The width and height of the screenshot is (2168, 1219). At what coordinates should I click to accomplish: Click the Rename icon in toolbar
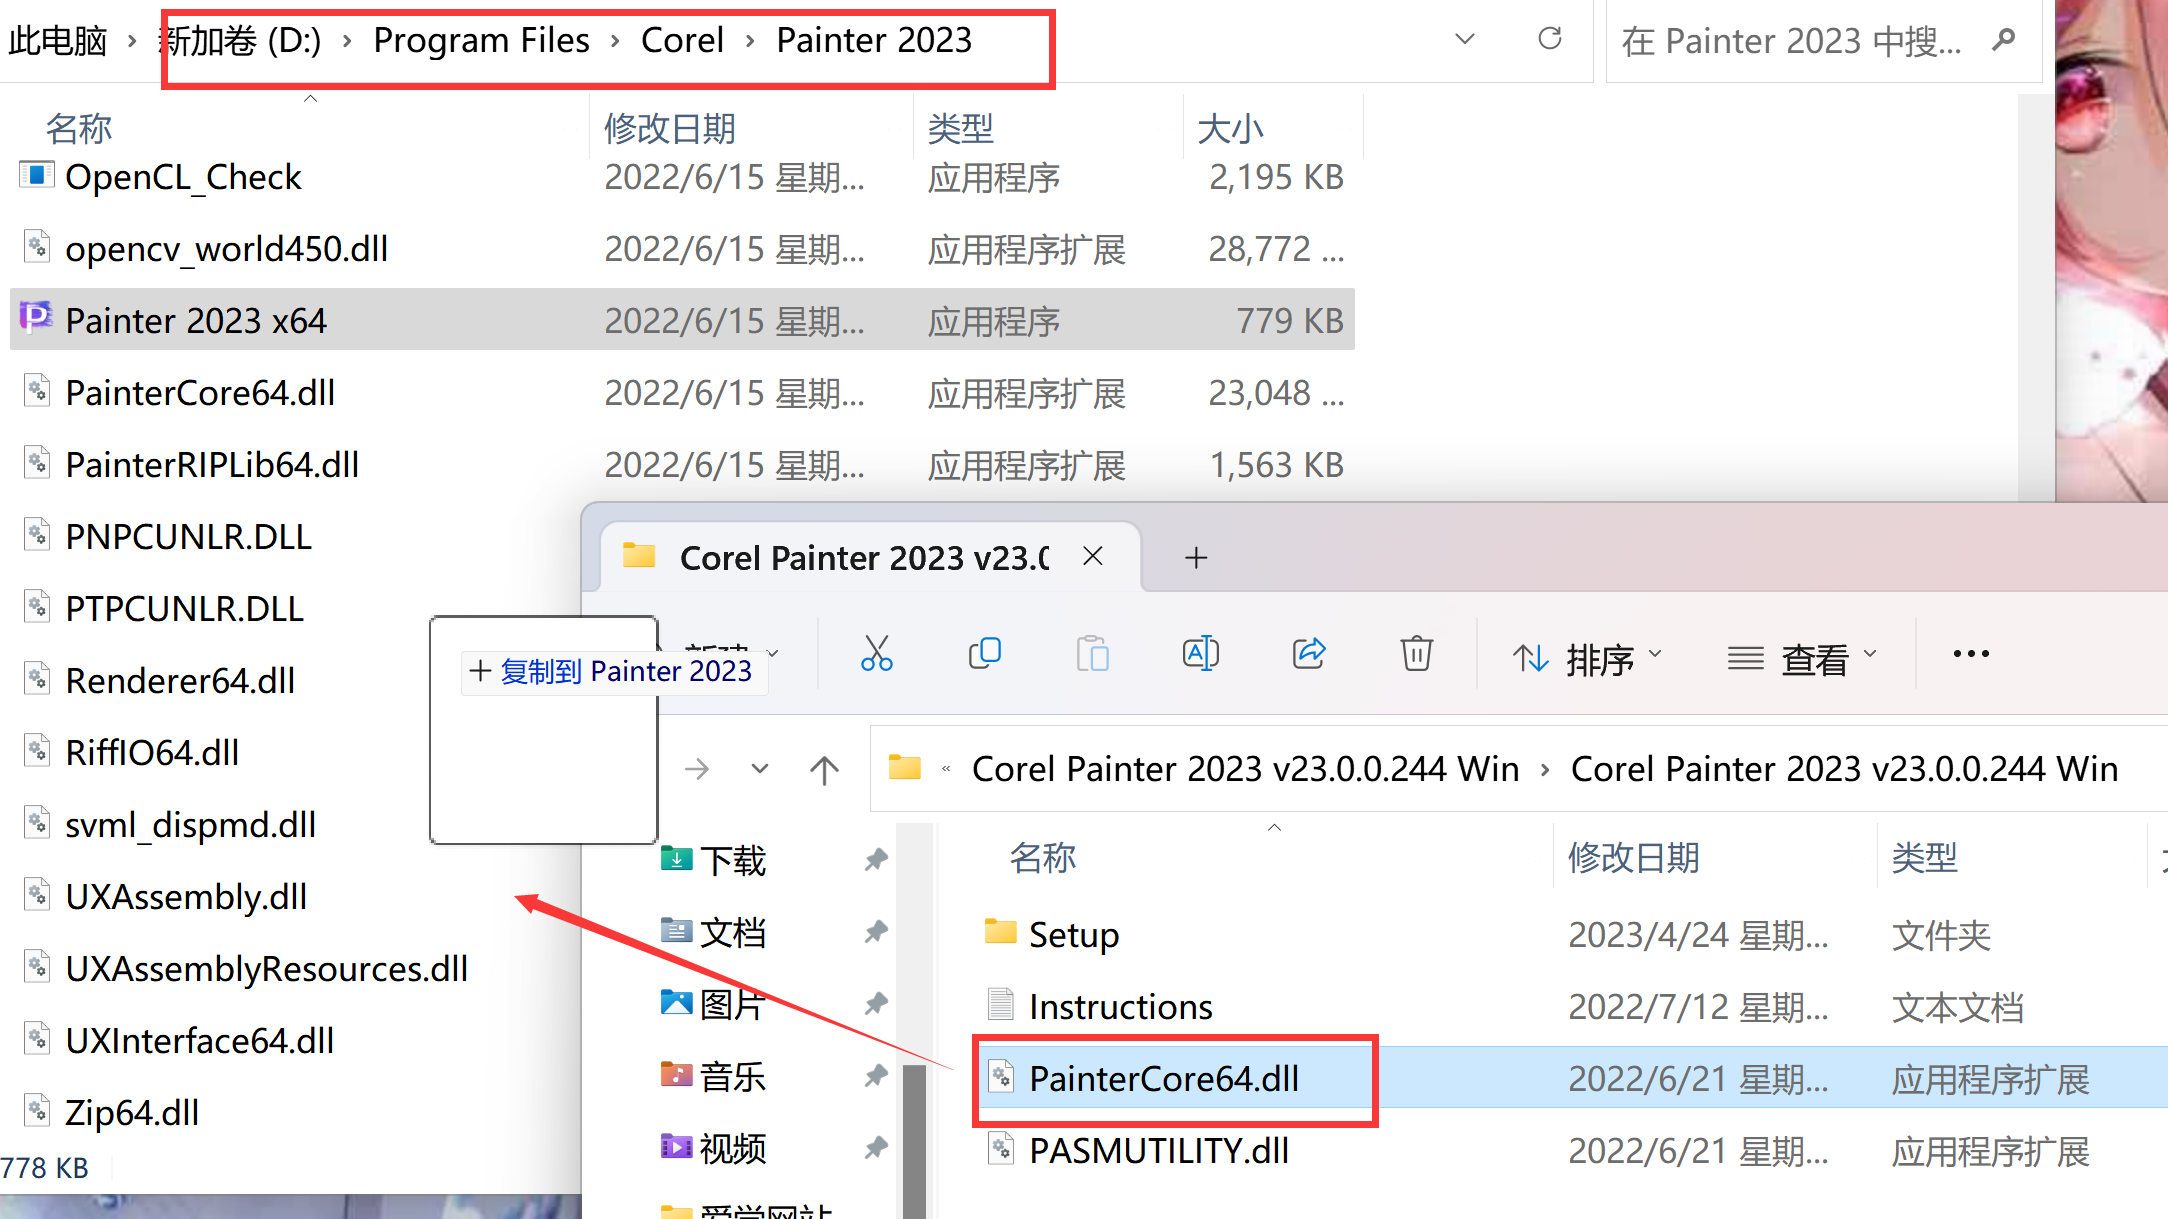click(x=1200, y=654)
